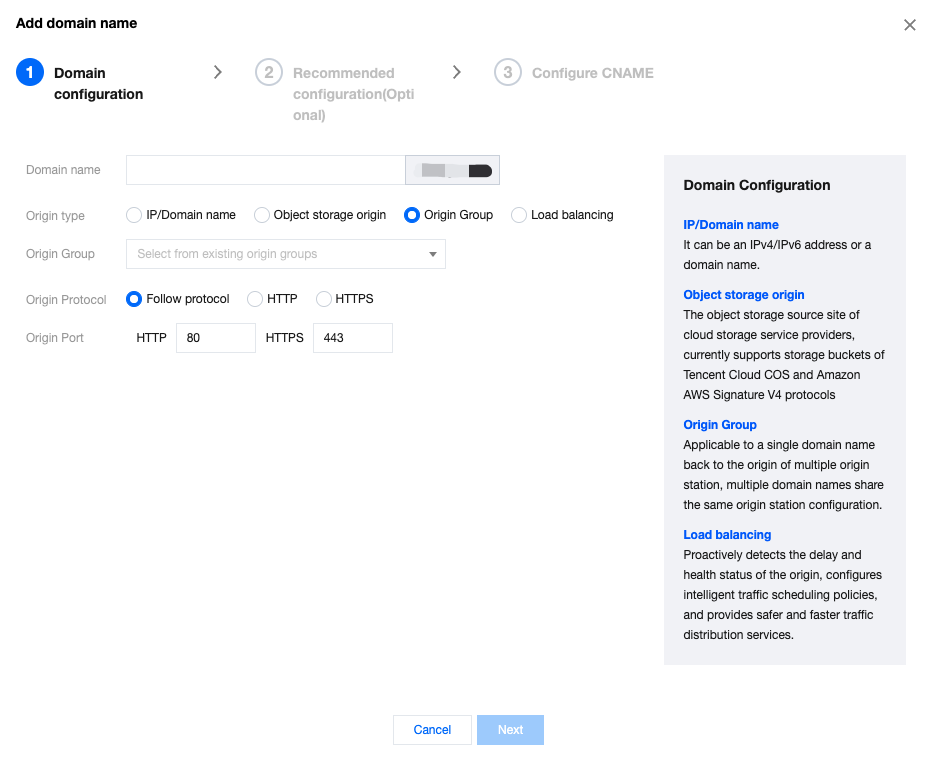
Task: Select Follow protocol origin protocol
Action: 134,299
